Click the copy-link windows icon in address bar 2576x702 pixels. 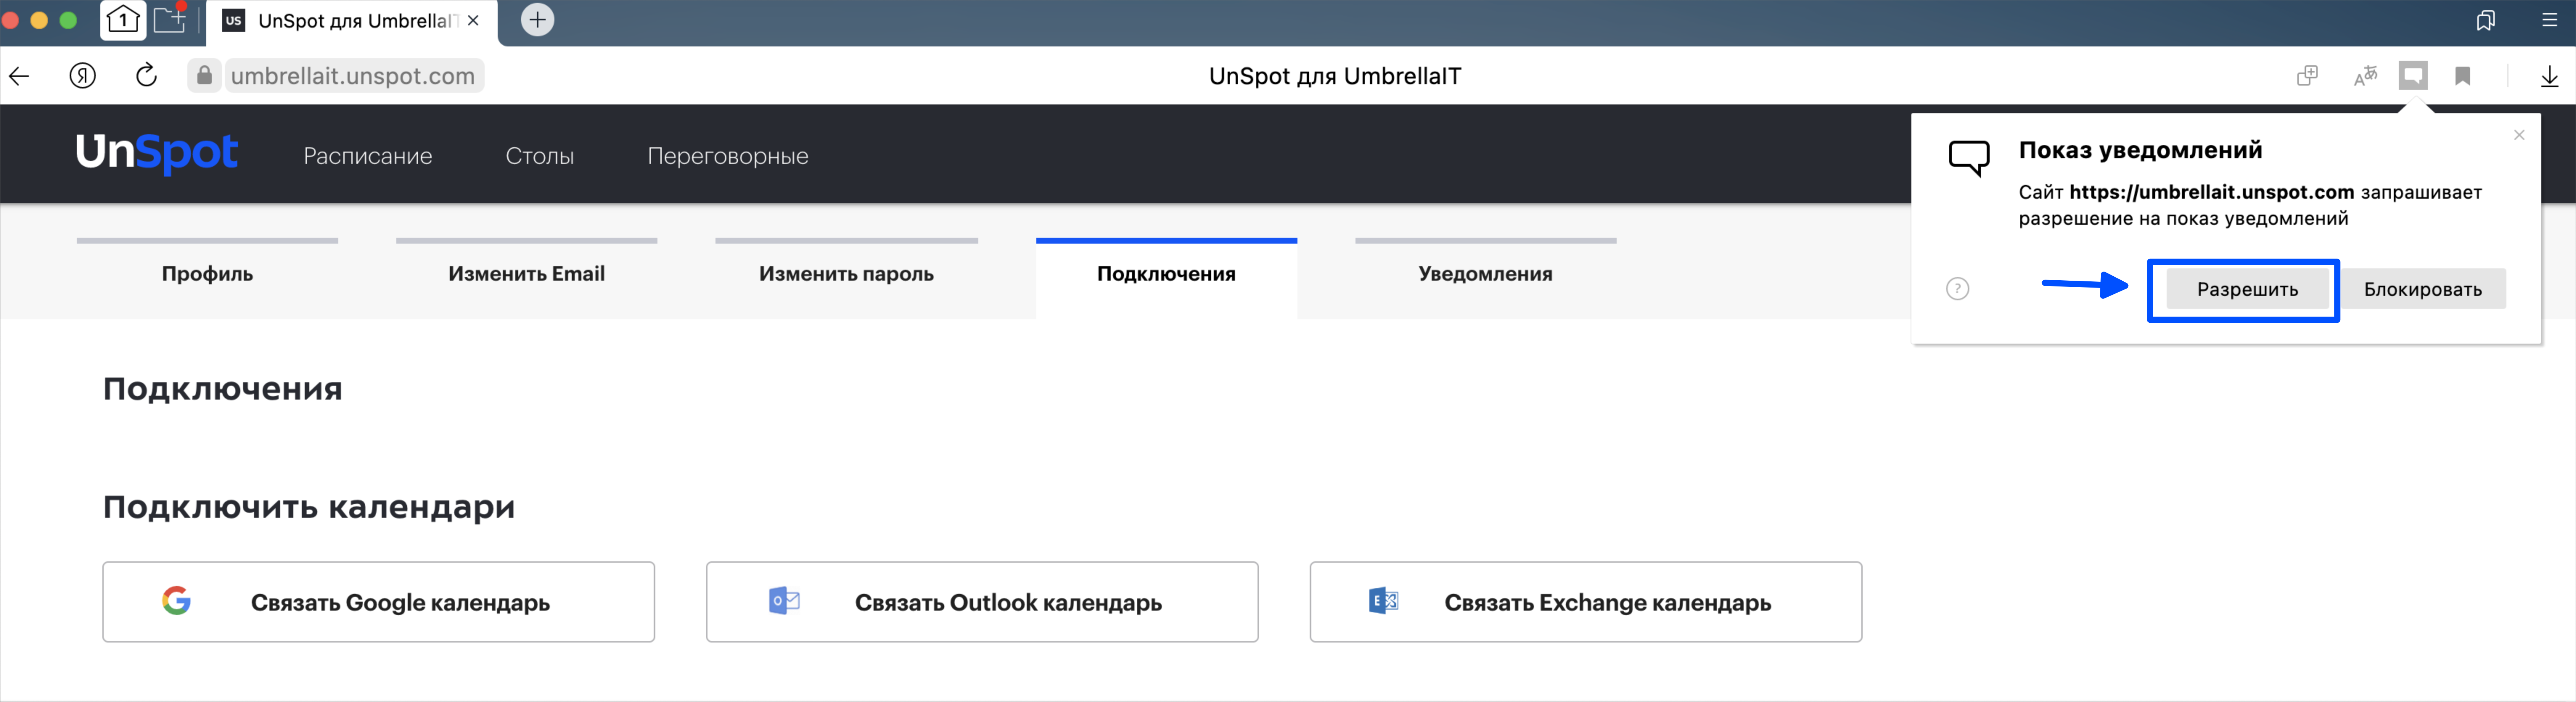(x=2307, y=76)
